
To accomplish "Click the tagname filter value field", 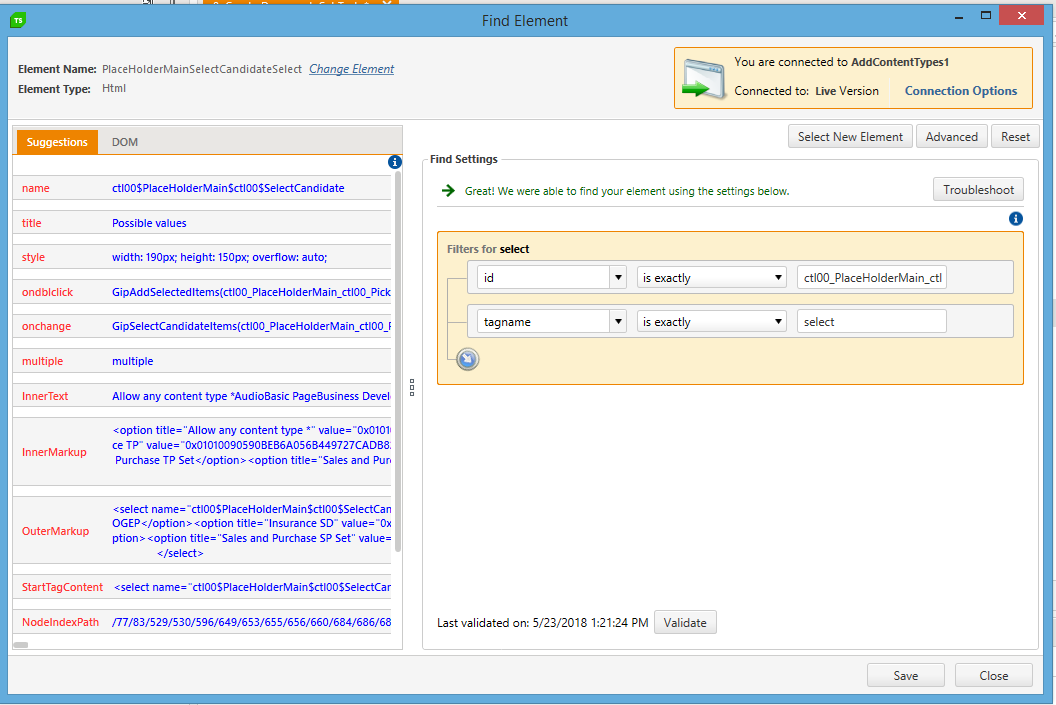I will (871, 322).
